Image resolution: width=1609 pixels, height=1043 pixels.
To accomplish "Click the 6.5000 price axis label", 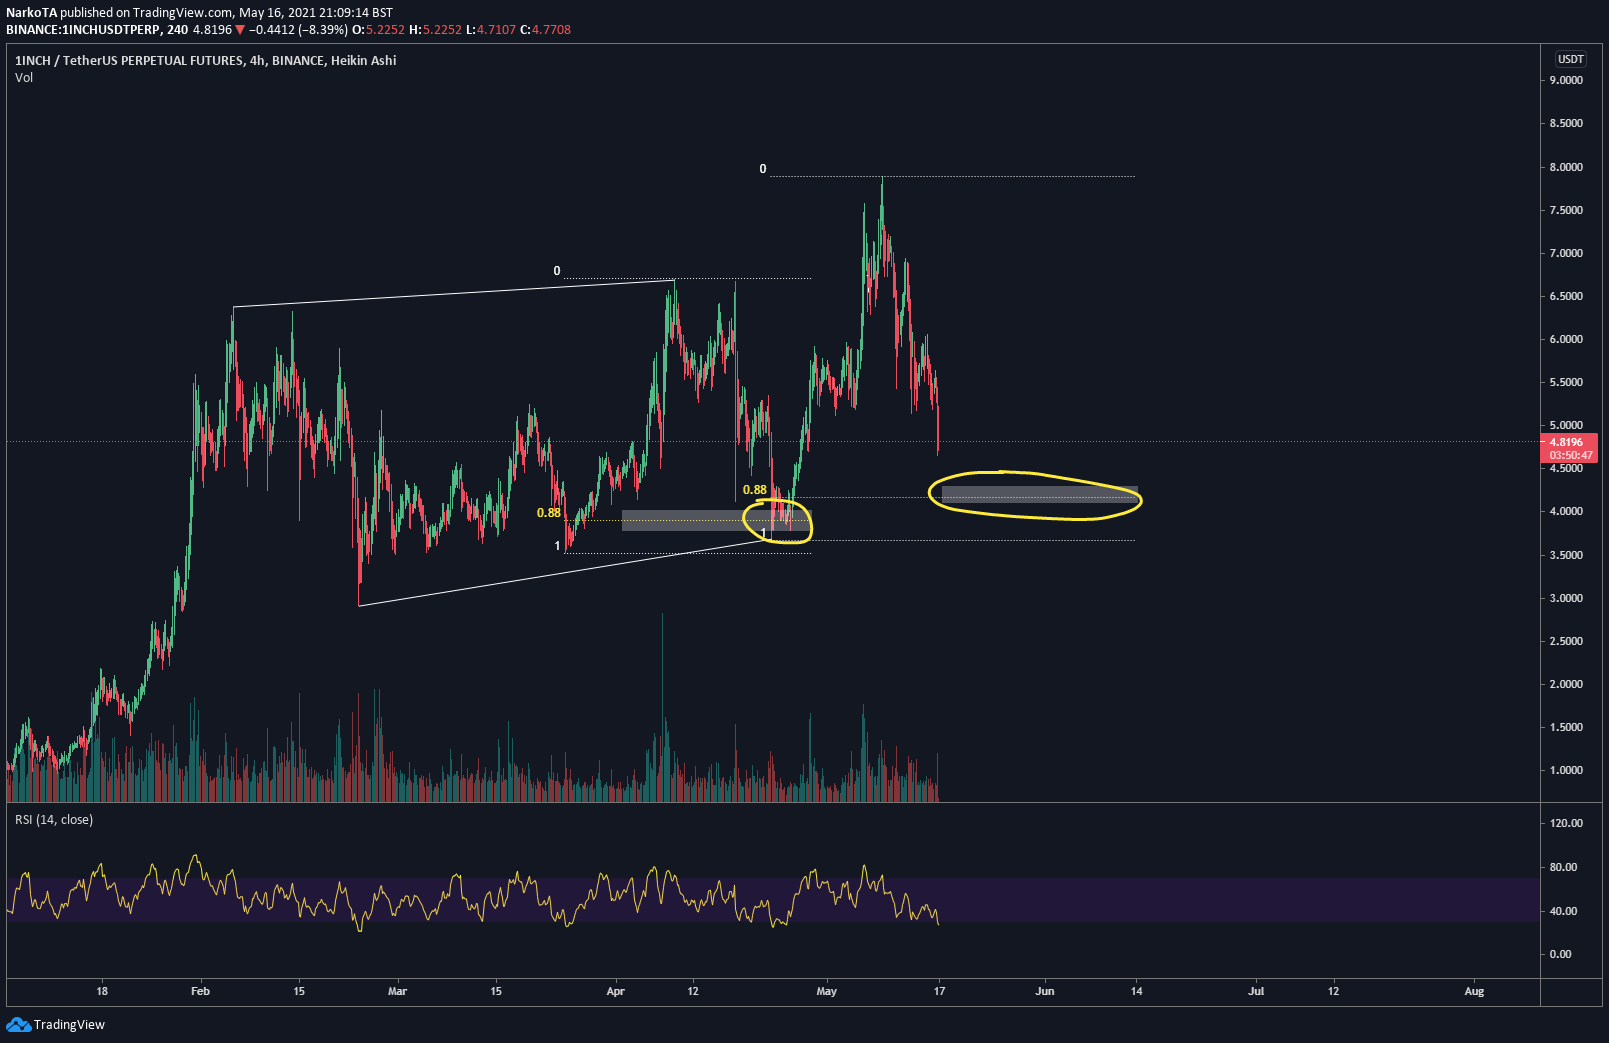I will [1566, 296].
